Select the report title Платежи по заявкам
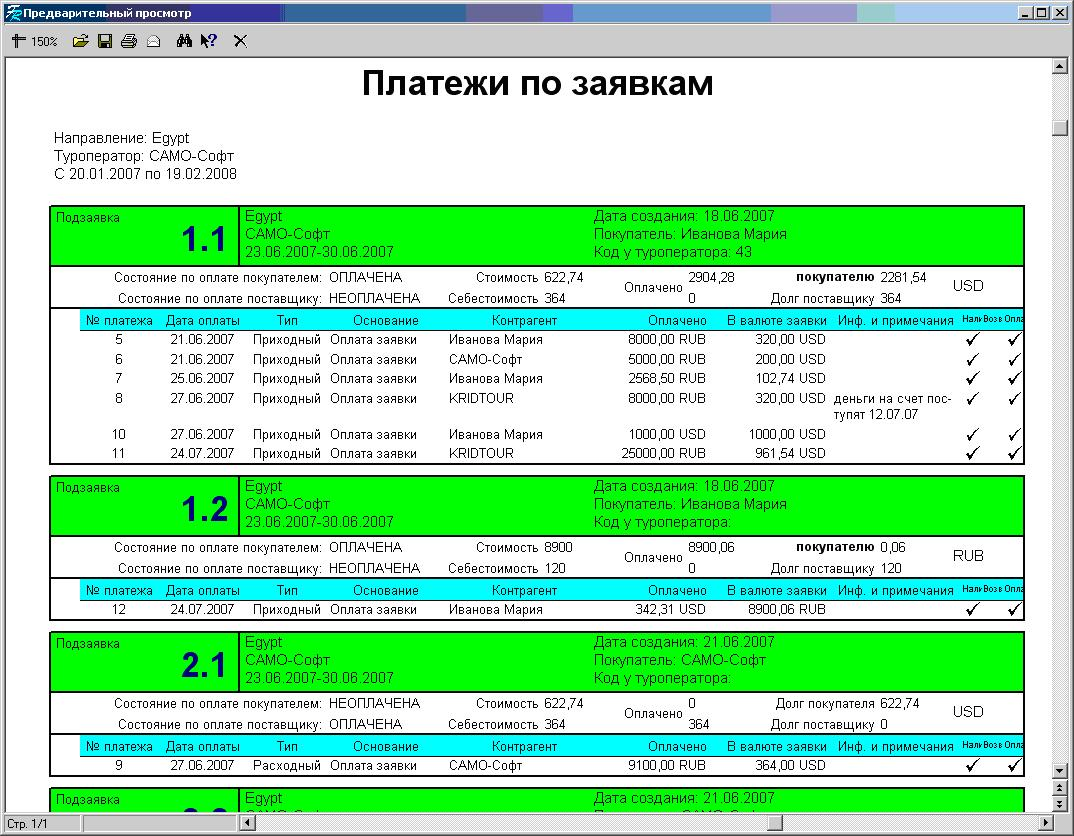 coord(537,84)
